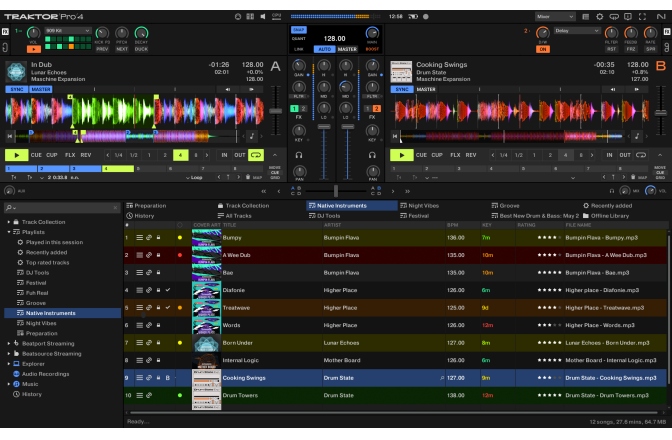This screenshot has width=672, height=440.
Task: Click the crossfader handle
Action: click(x=336, y=191)
